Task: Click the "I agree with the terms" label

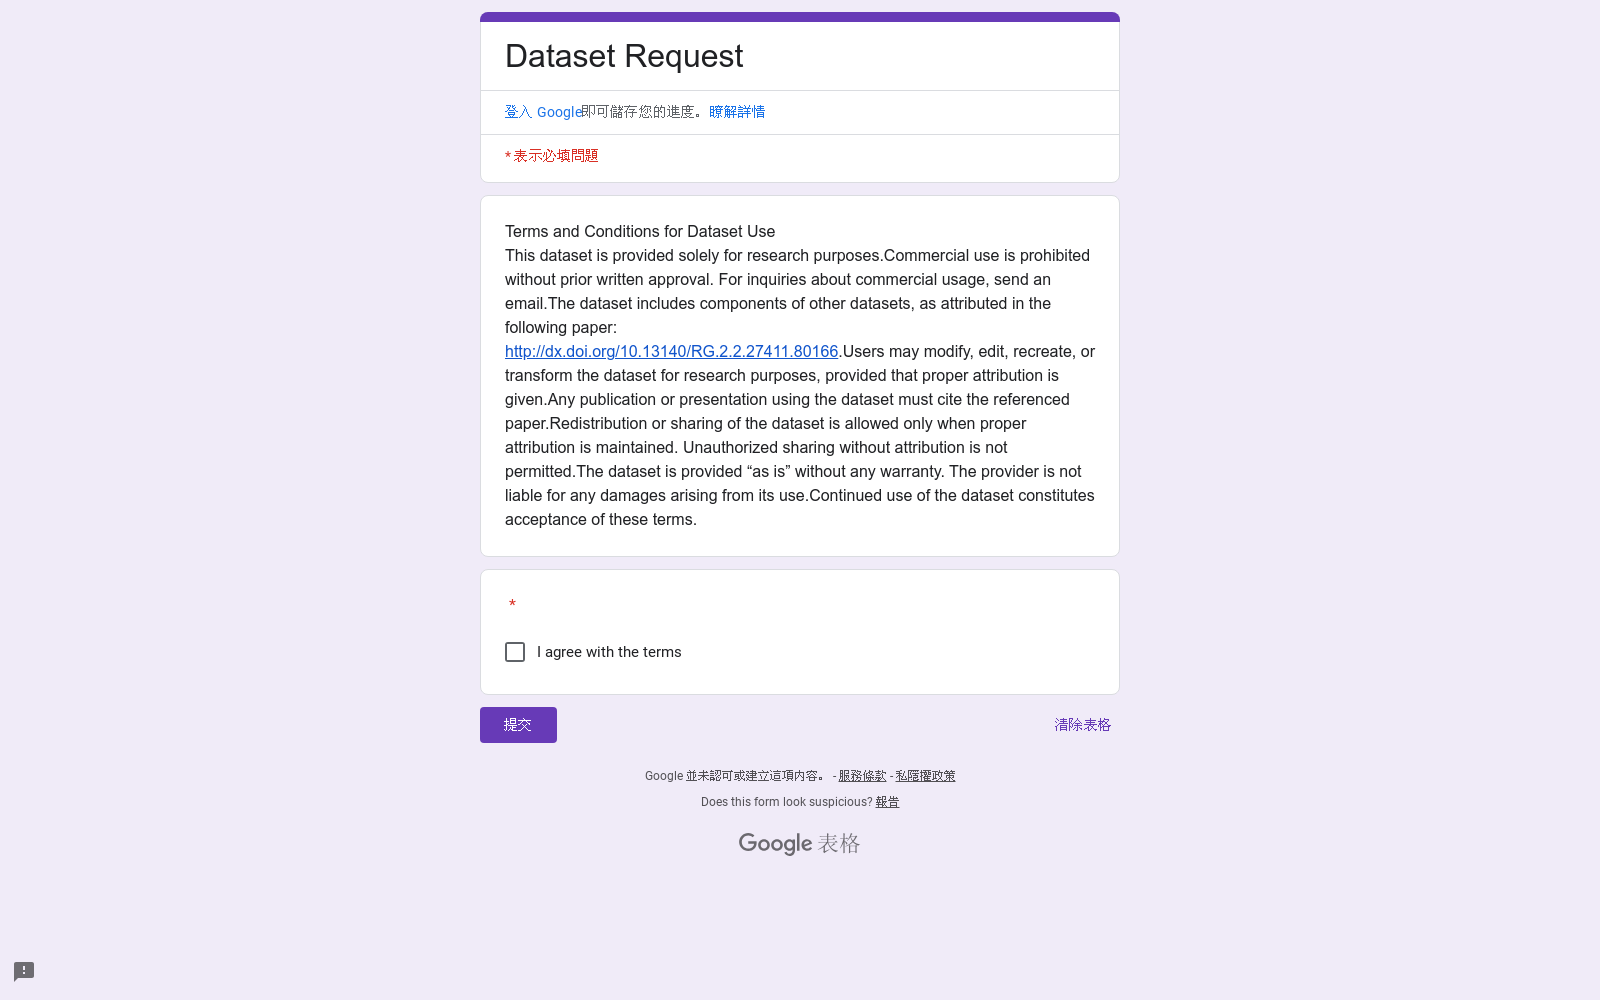Action: pyautogui.click(x=609, y=652)
